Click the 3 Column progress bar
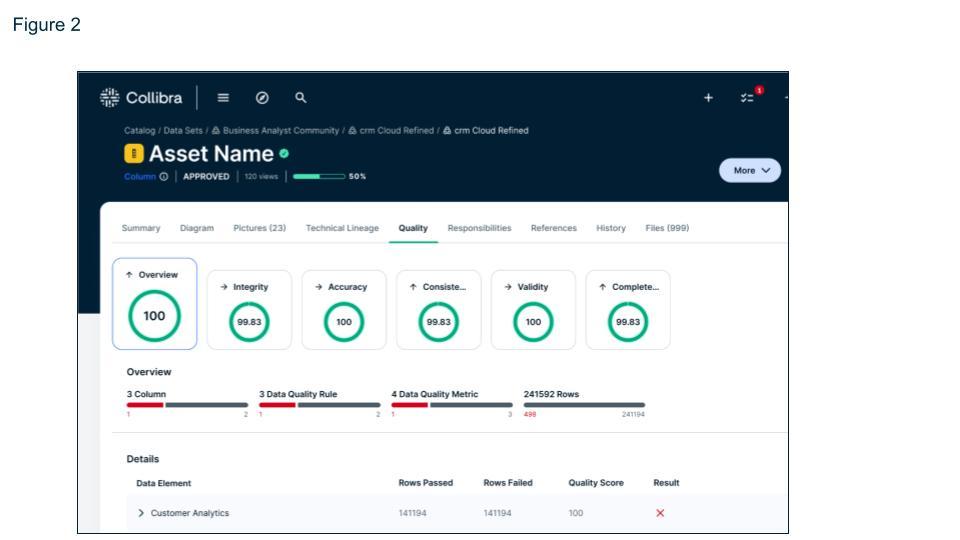 click(187, 405)
